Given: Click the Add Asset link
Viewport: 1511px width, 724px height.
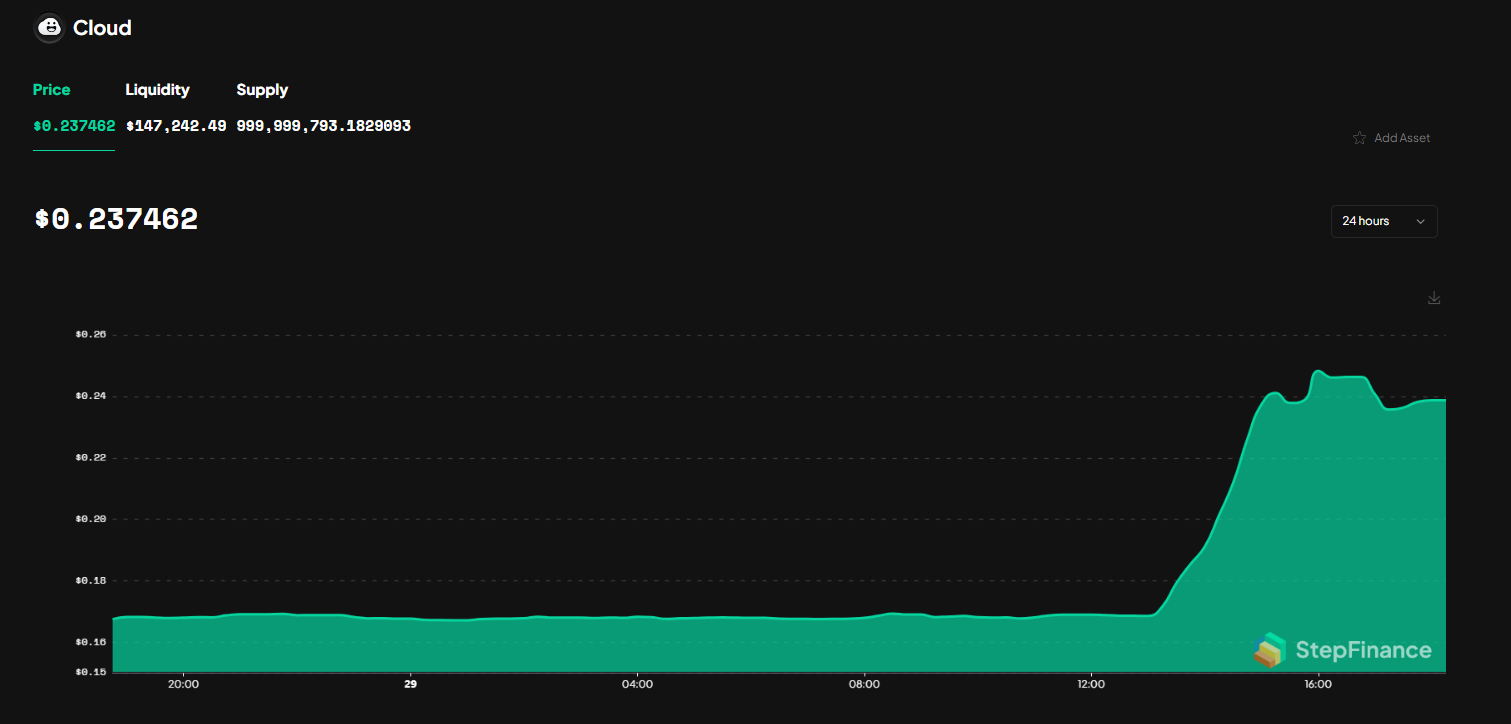Looking at the screenshot, I should pos(1403,137).
